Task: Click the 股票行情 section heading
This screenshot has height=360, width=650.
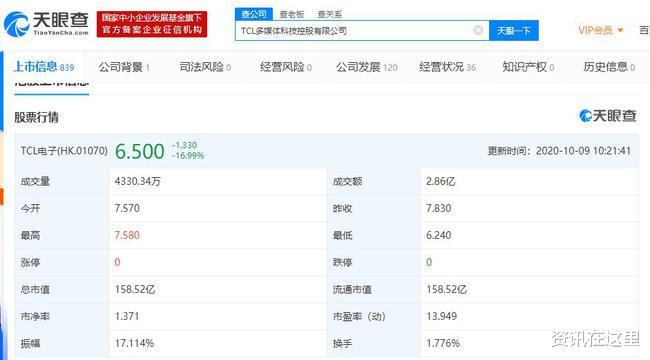Action: 36,117
